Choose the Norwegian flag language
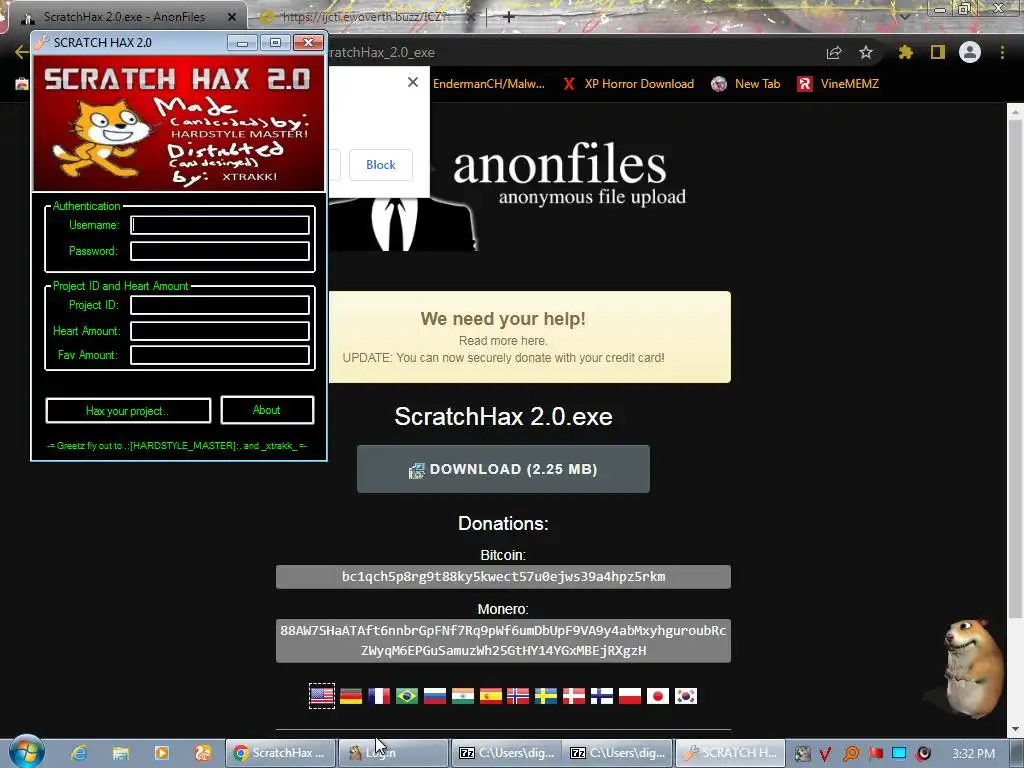This screenshot has width=1024, height=768. [x=518, y=696]
